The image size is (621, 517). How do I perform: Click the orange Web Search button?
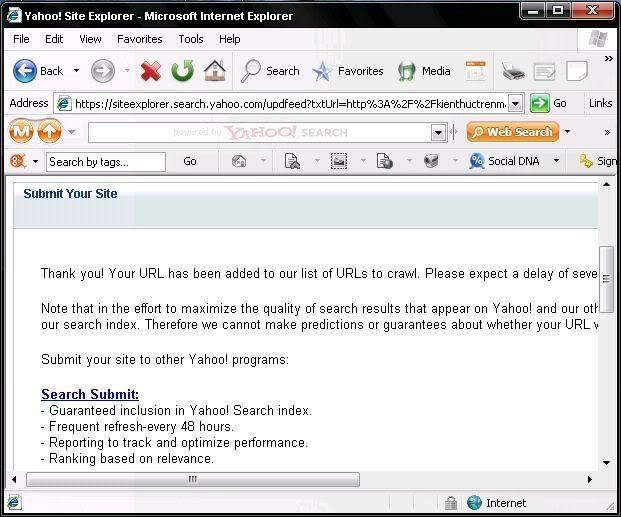pyautogui.click(x=511, y=132)
